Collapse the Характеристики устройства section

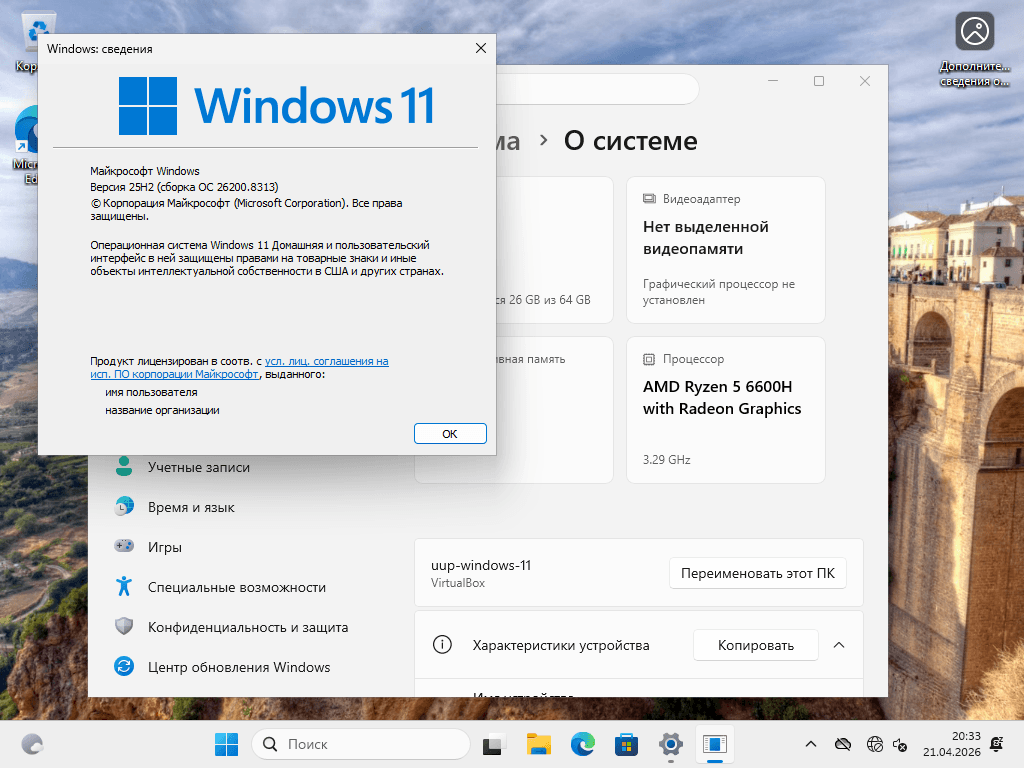839,645
